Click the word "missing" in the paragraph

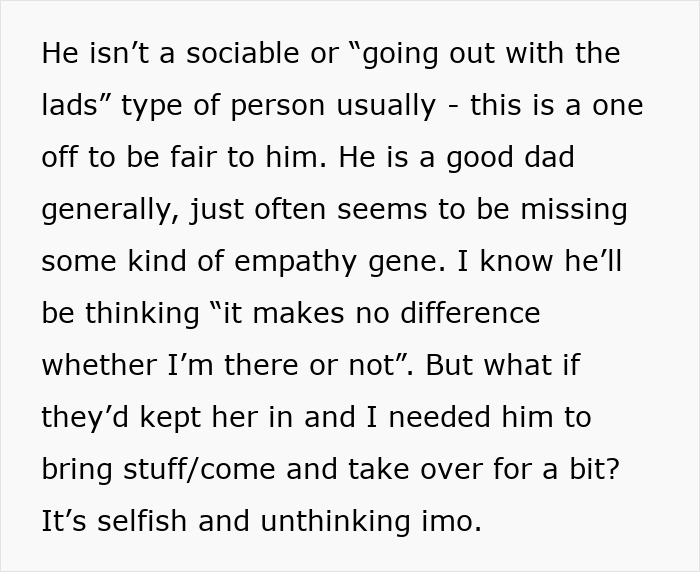(571, 209)
